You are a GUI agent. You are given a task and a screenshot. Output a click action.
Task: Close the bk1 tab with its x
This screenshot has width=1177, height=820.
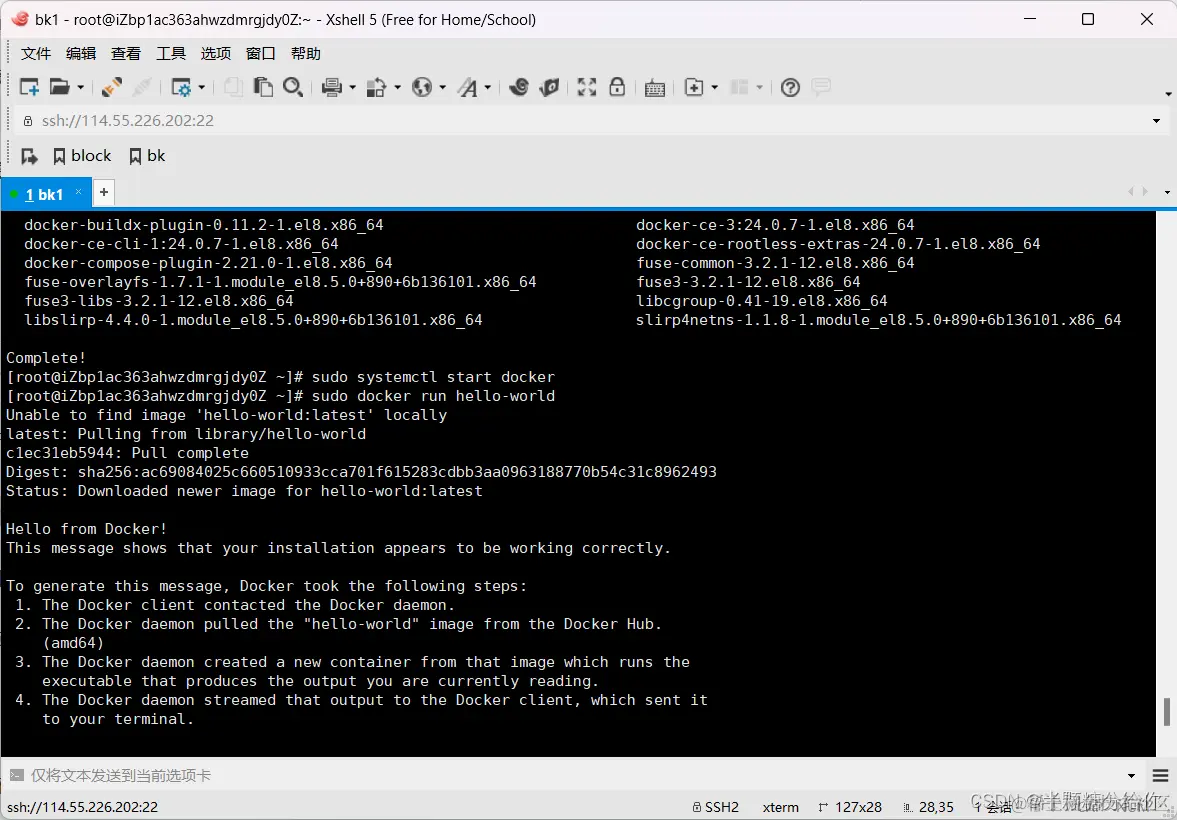point(78,192)
